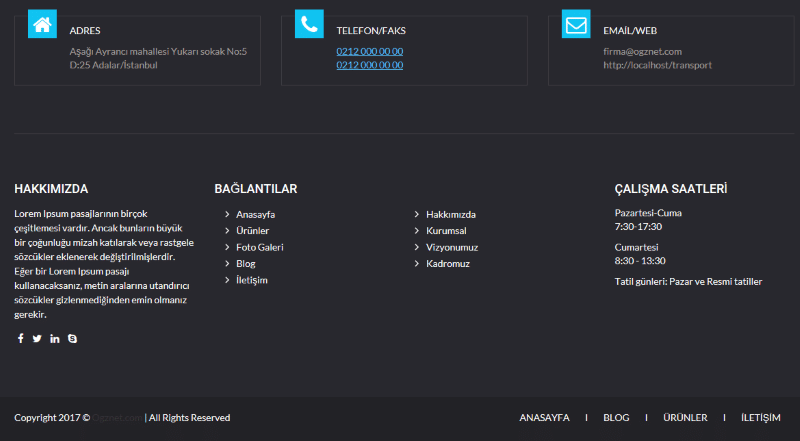
Task: Click the Ogznet.com copyright link
Action: coord(117,418)
